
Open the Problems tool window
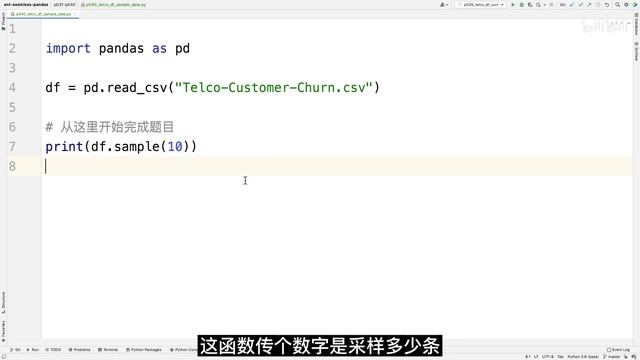(80, 350)
